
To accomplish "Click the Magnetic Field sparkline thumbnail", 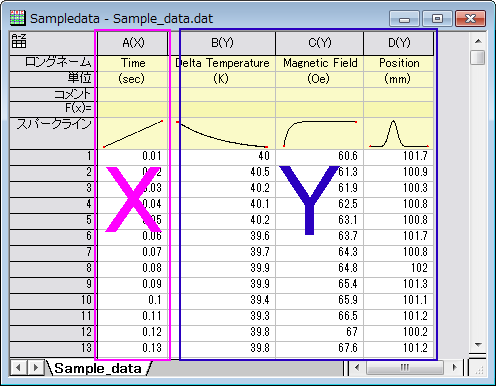I will [x=319, y=133].
